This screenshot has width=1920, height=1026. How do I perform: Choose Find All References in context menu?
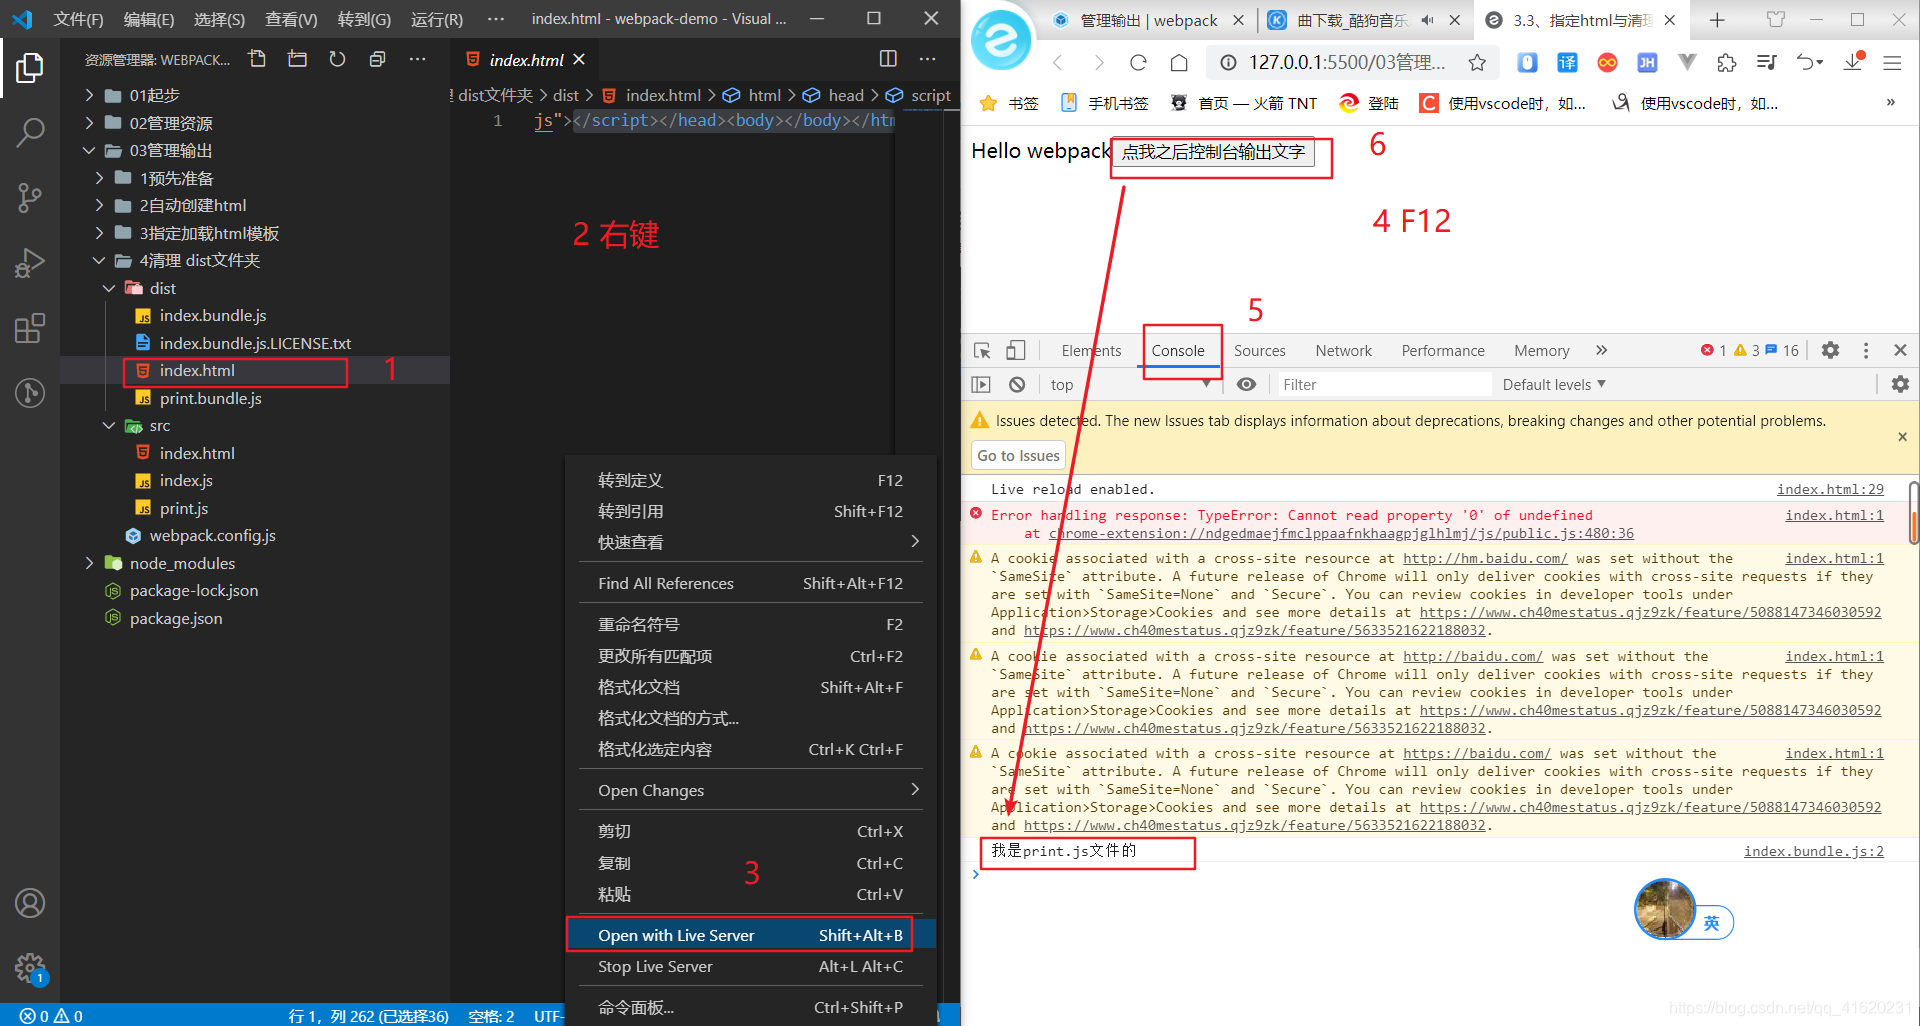pyautogui.click(x=750, y=583)
